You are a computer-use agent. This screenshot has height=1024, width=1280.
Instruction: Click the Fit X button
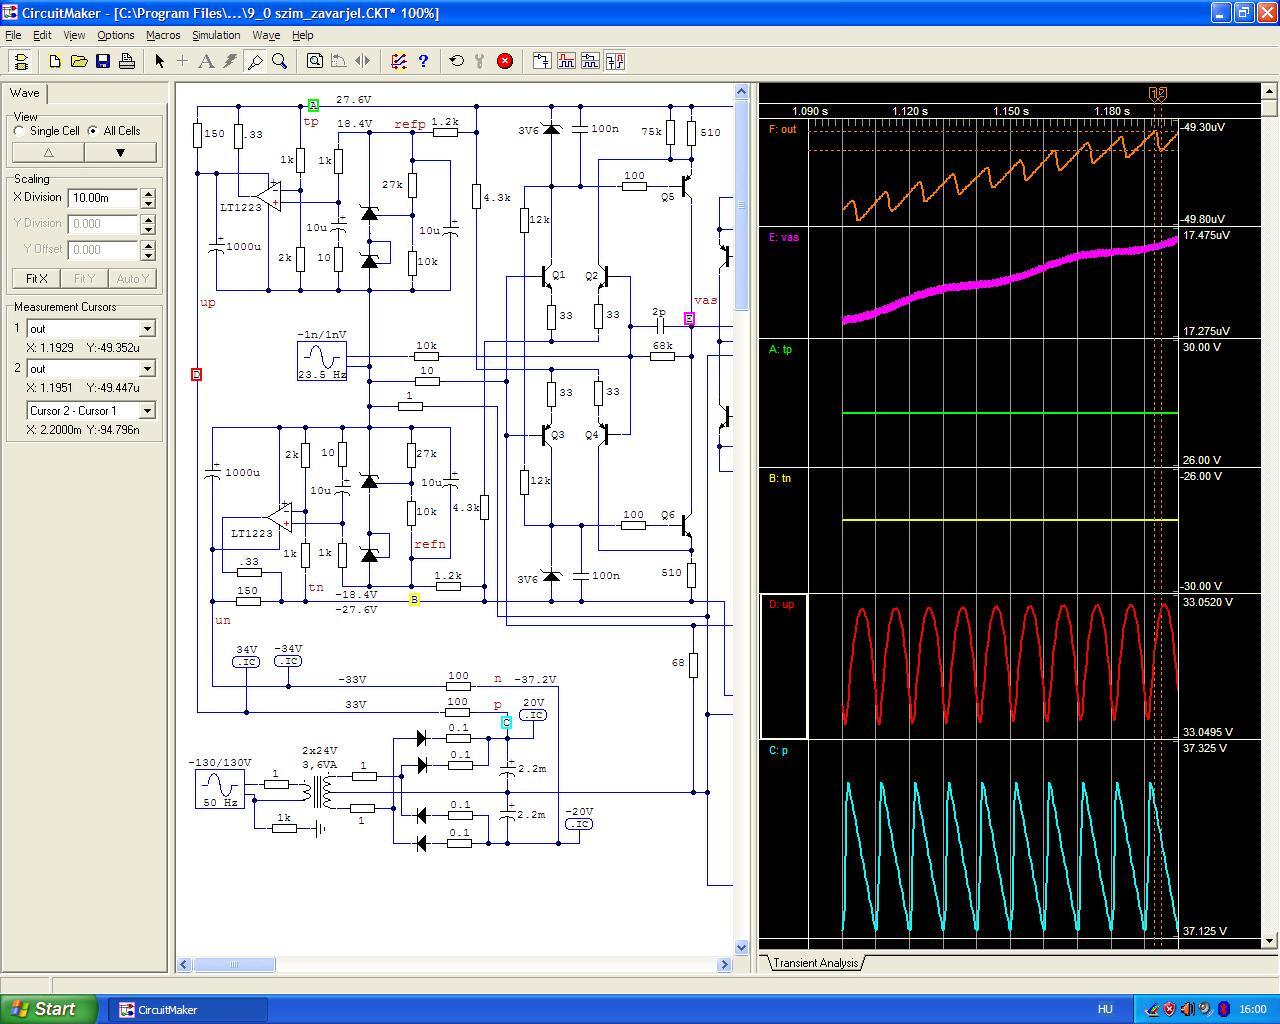click(37, 278)
